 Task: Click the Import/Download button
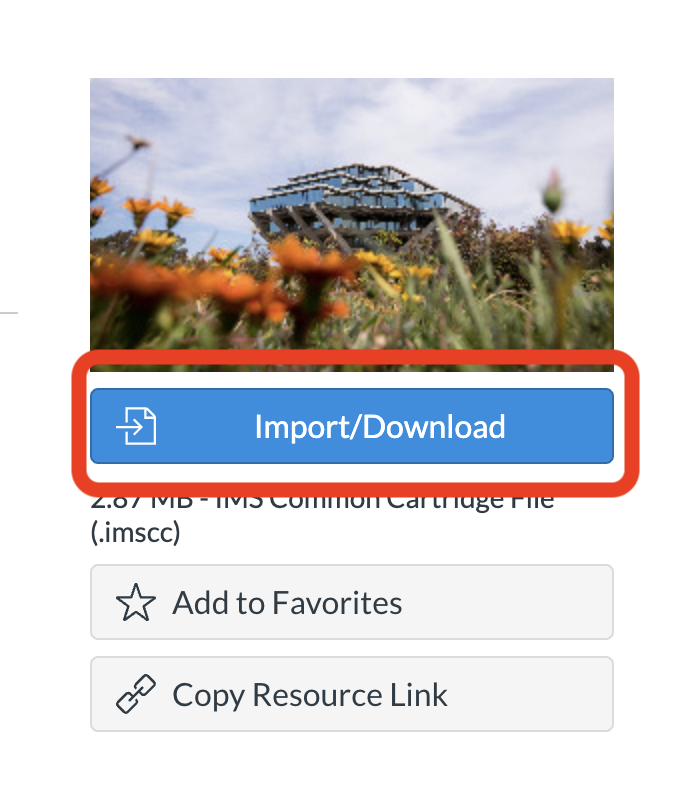tap(351, 426)
